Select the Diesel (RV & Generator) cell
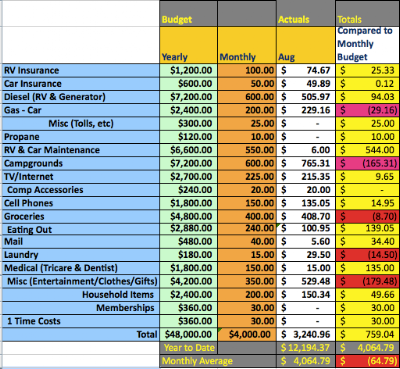Image resolution: width=400 pixels, height=369 pixels. pyautogui.click(x=81, y=97)
